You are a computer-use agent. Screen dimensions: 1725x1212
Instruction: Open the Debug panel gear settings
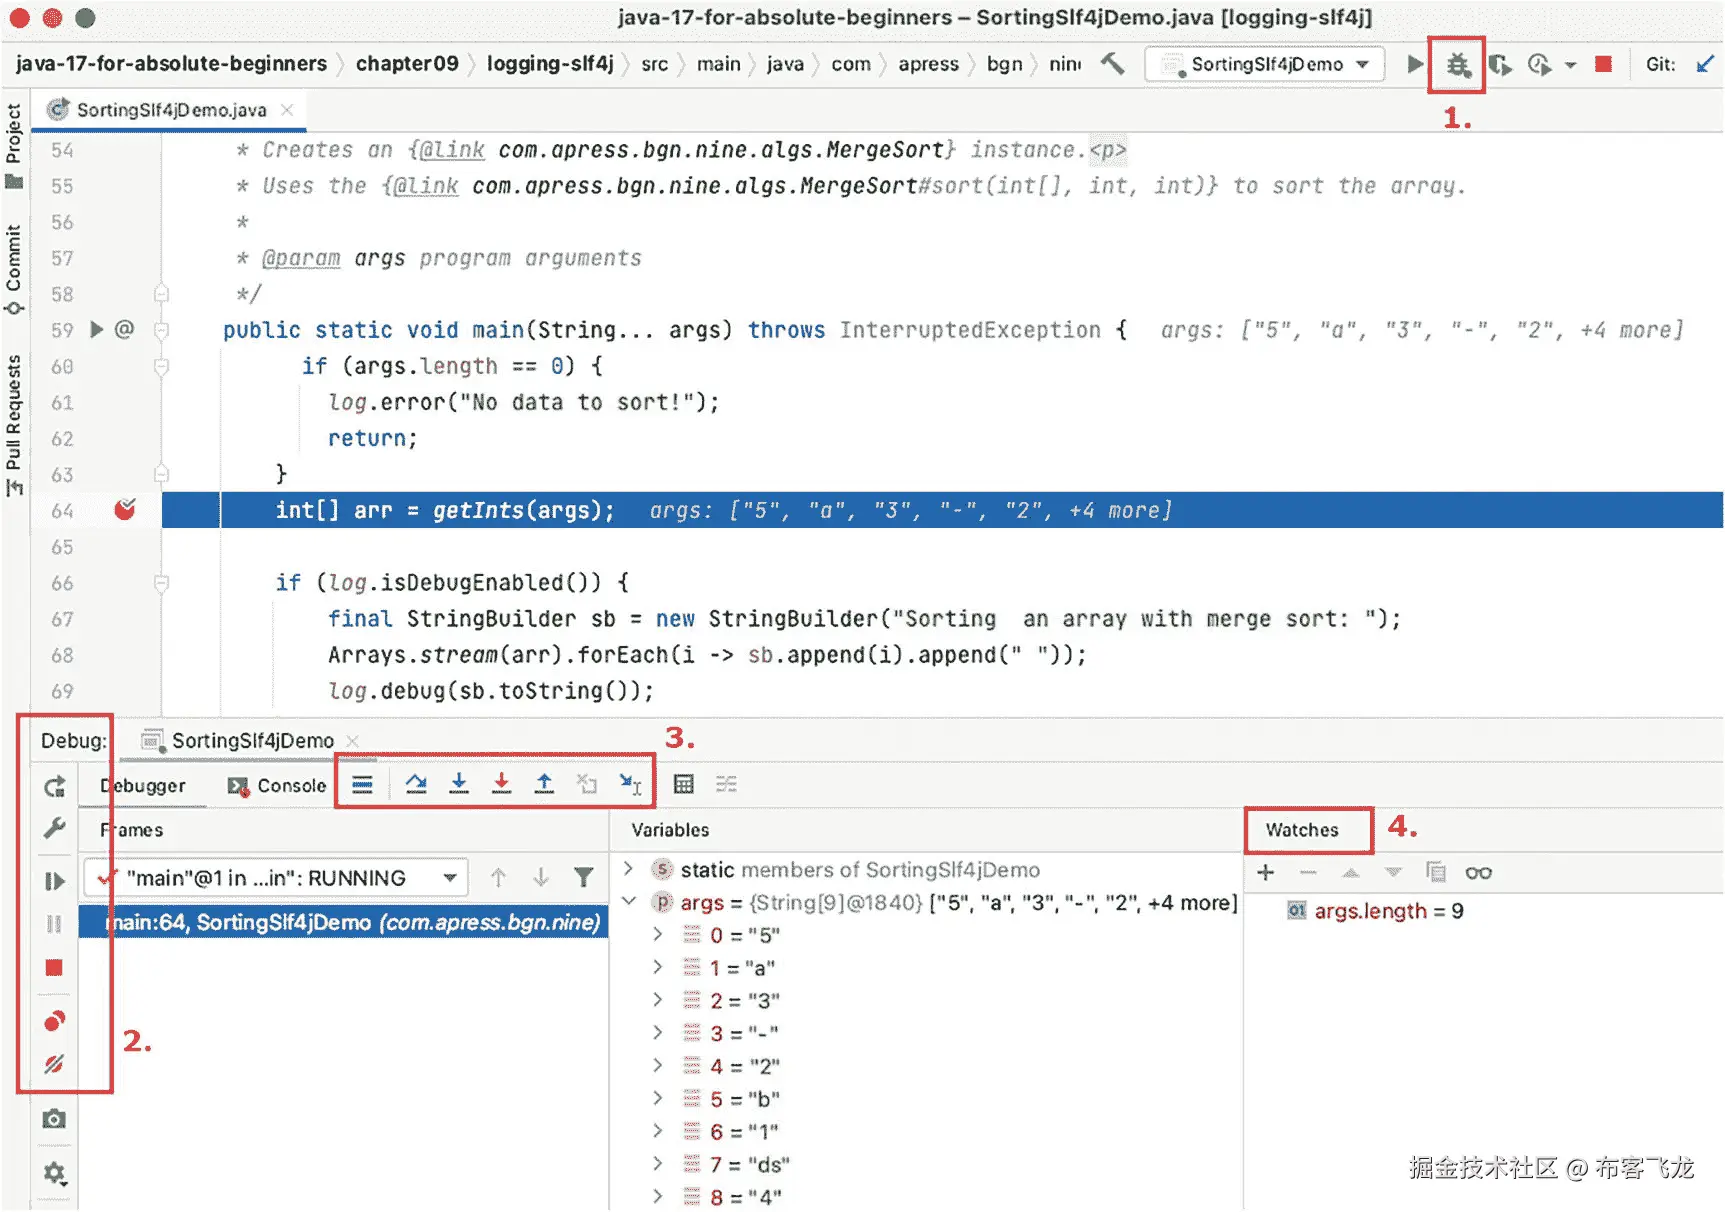tap(54, 1172)
